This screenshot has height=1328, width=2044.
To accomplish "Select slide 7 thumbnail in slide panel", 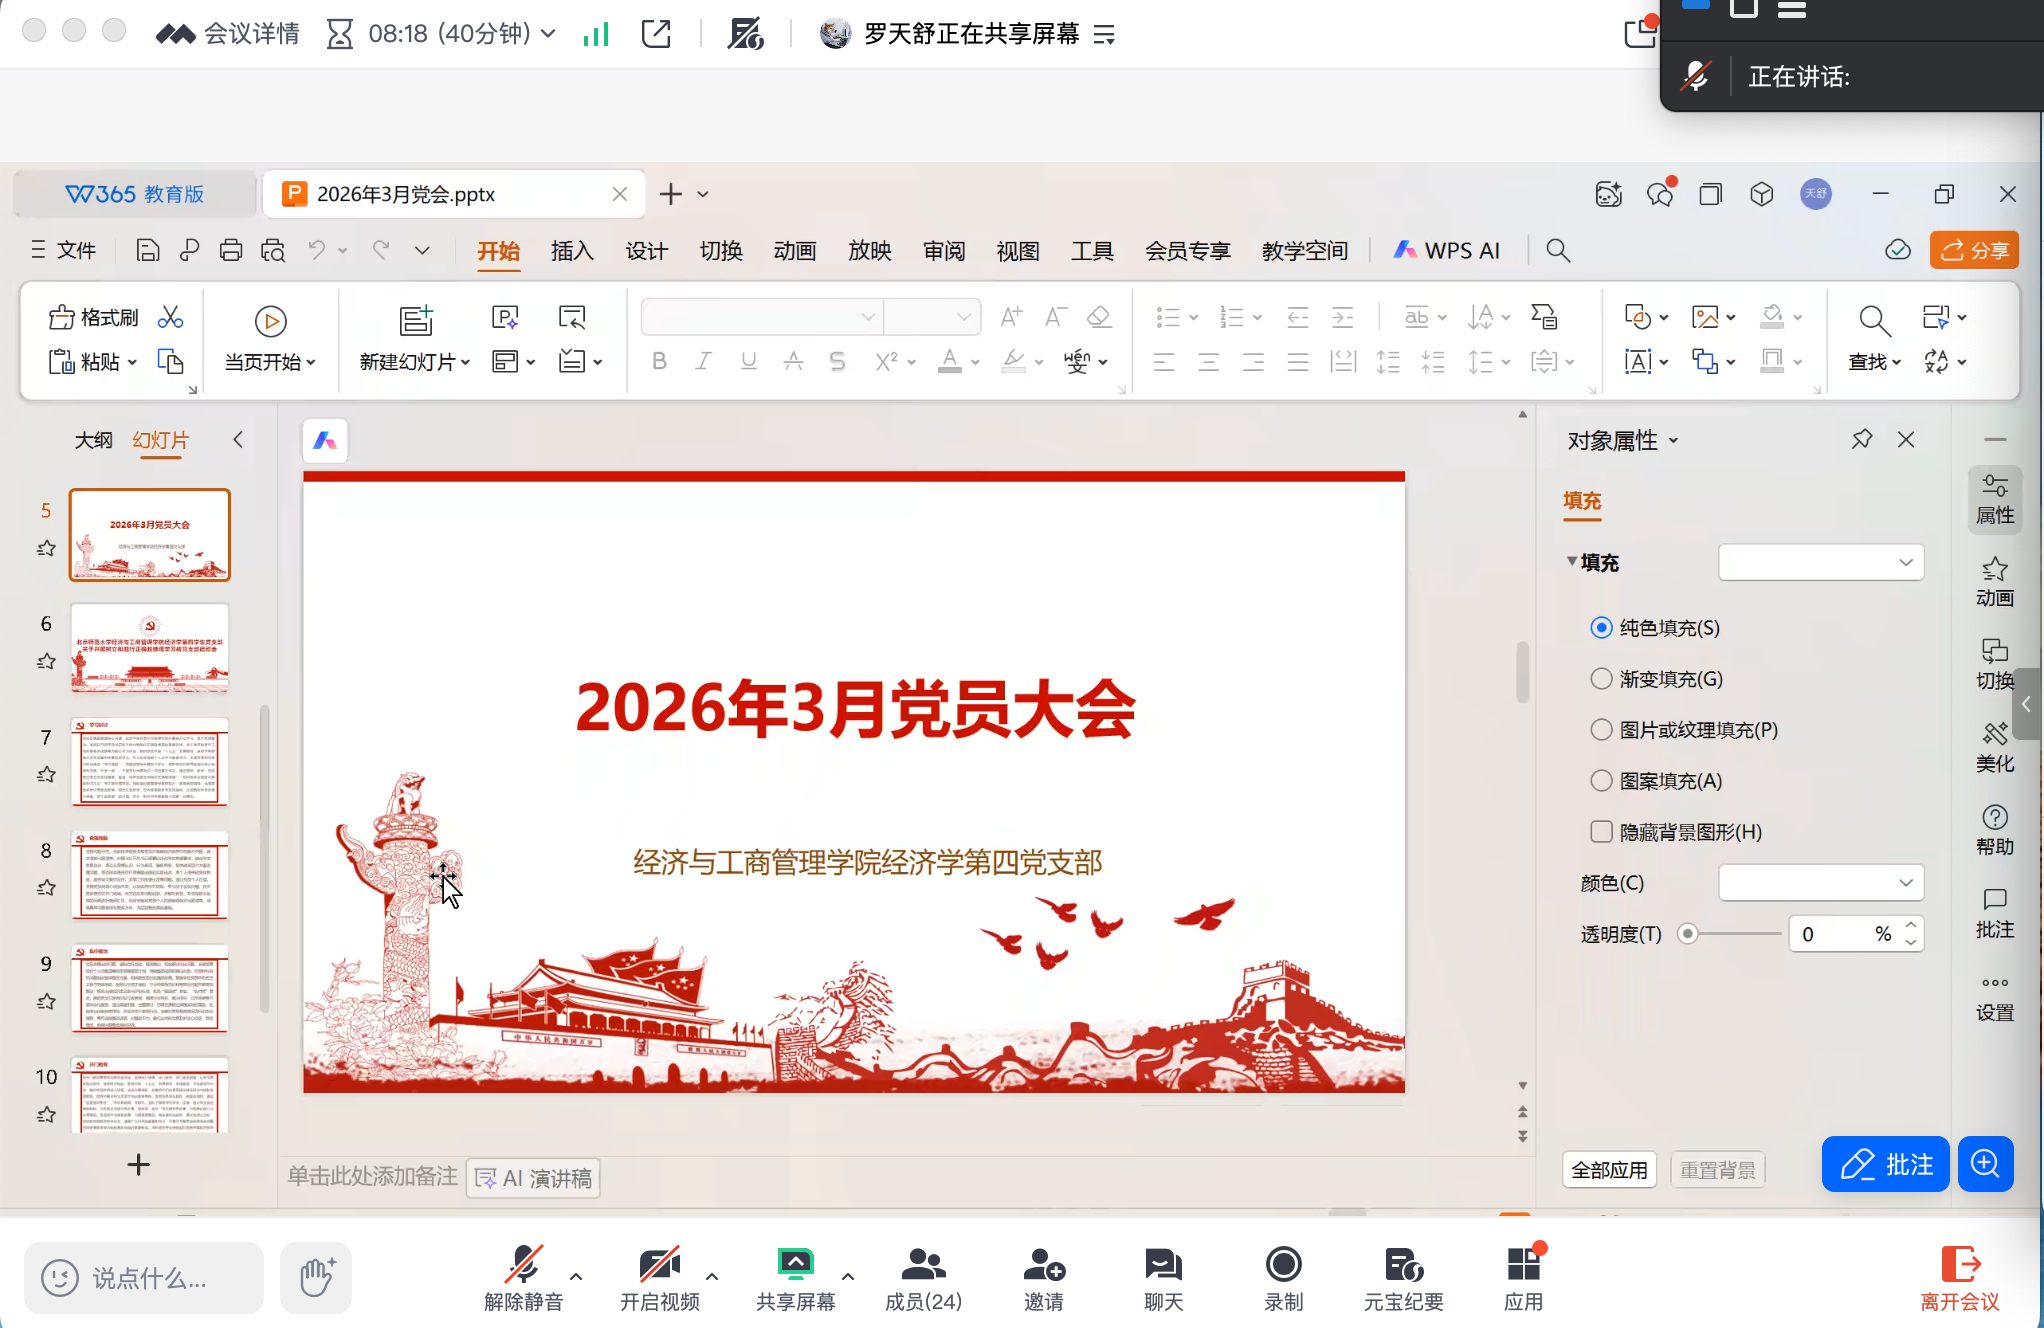I will point(149,762).
